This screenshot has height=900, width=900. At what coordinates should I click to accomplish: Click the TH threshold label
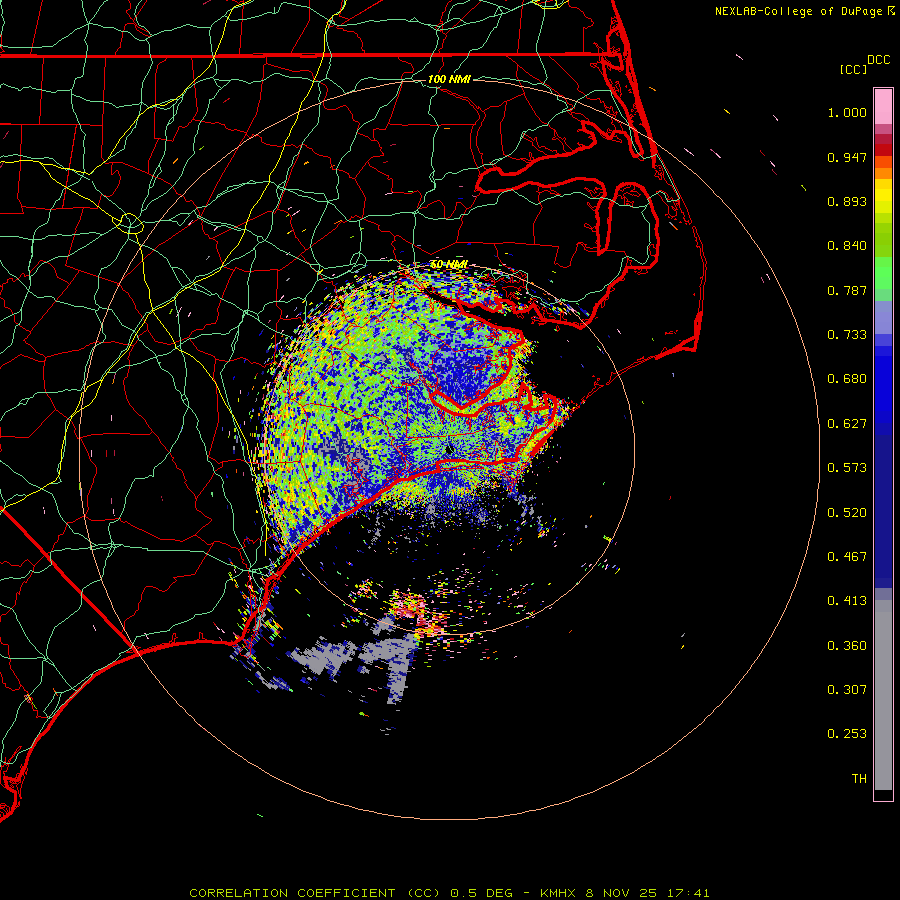pos(859,779)
